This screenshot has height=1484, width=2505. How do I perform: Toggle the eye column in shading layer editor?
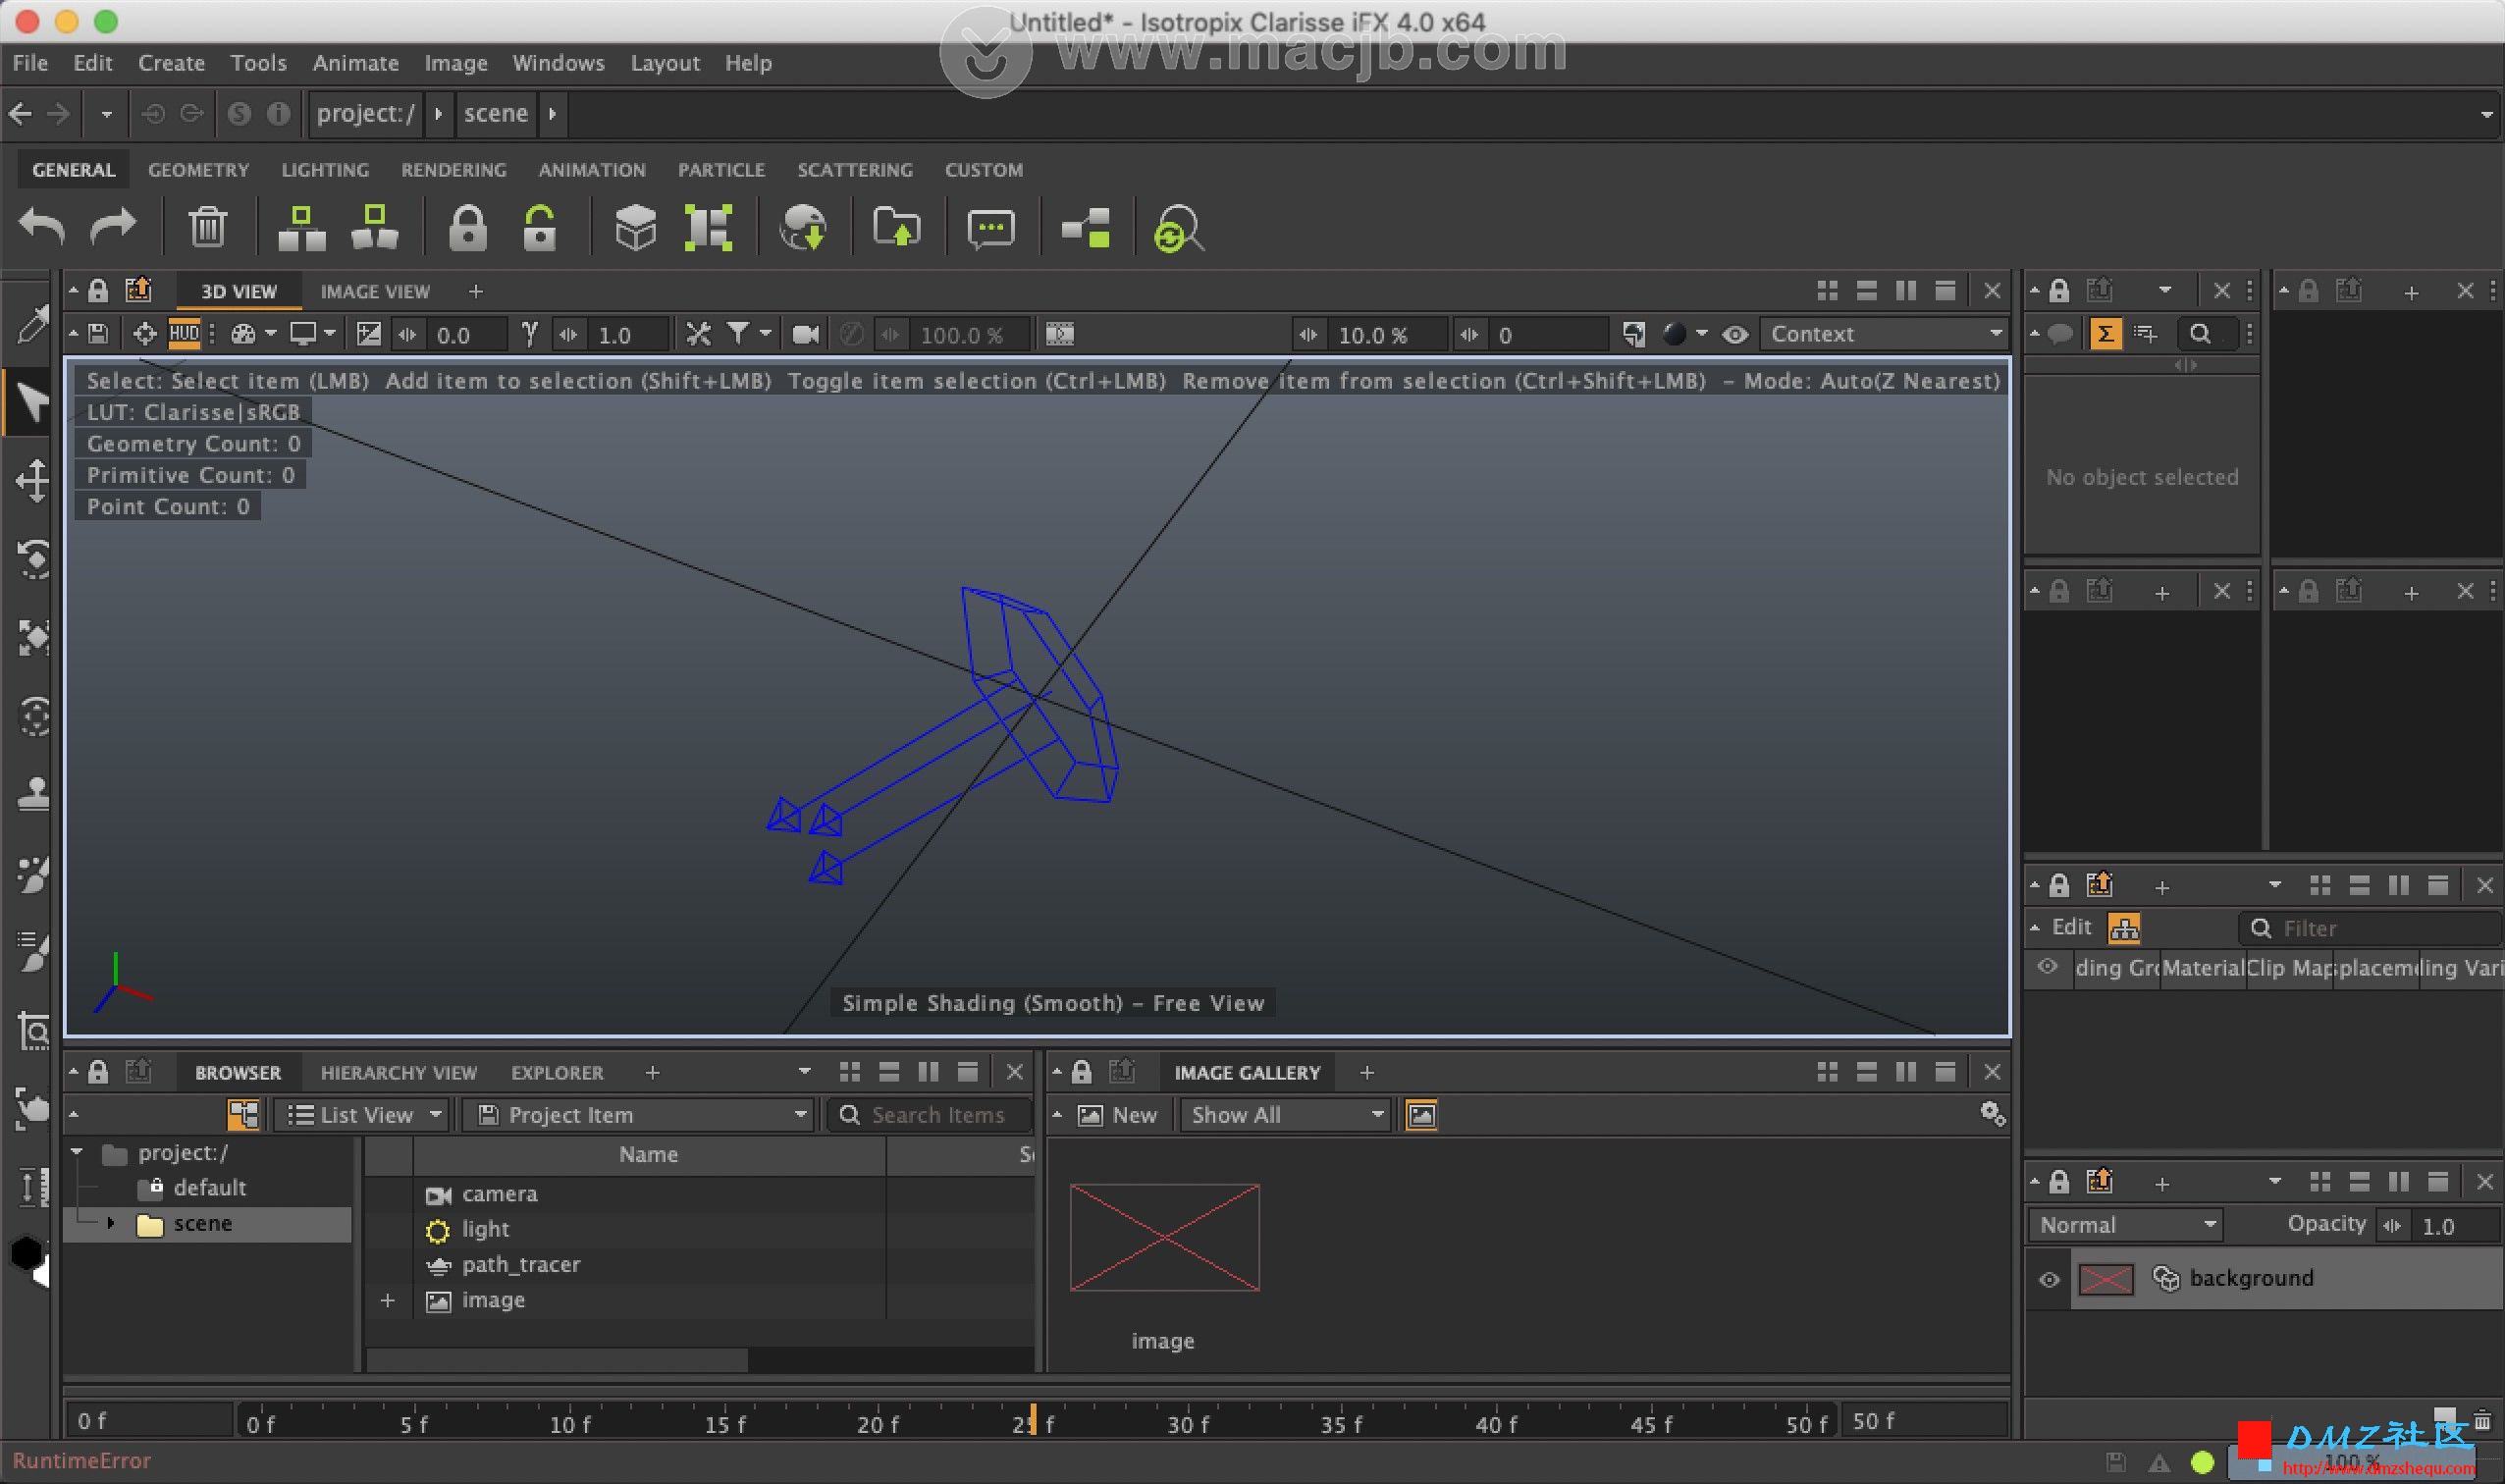click(x=2047, y=967)
